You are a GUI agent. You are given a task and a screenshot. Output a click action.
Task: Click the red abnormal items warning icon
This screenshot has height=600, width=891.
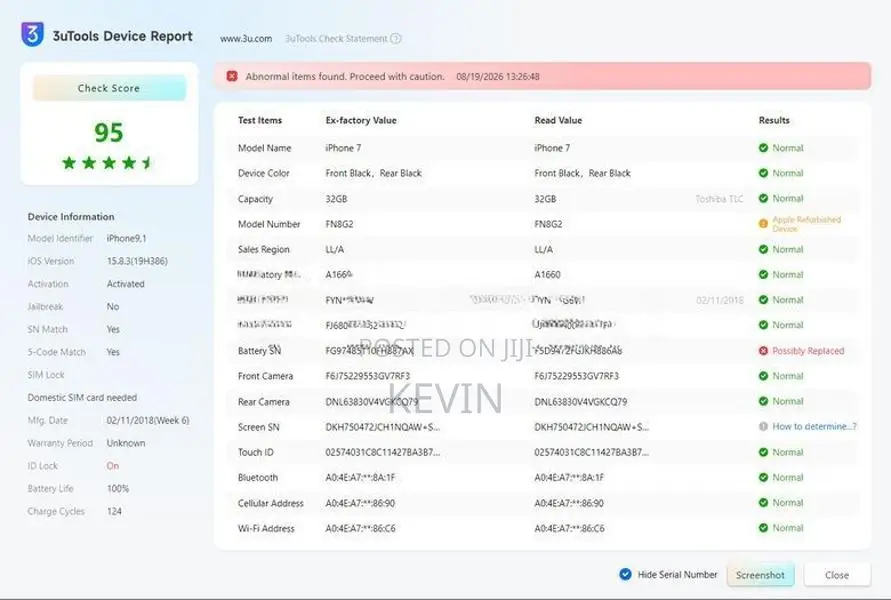[x=232, y=76]
